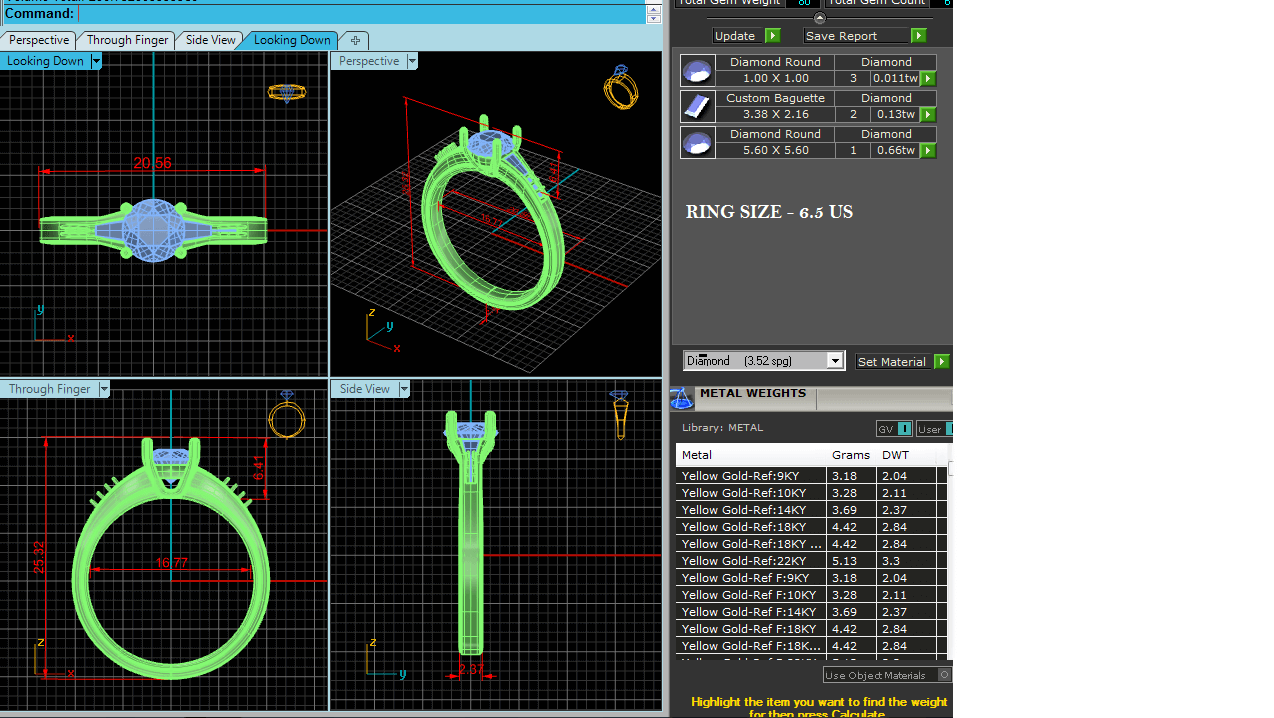Click the 0.66tw weight cell
The height and width of the screenshot is (718, 1274).
(x=895, y=151)
